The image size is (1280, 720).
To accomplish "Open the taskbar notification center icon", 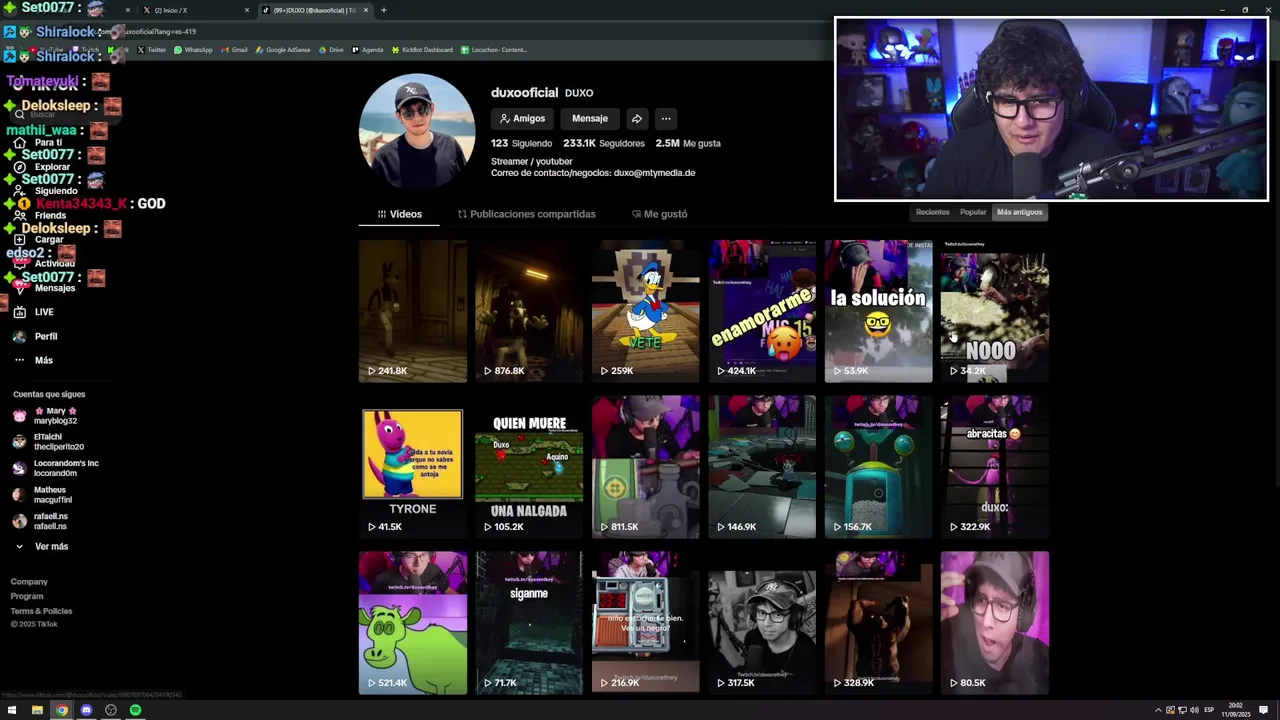I will coord(1264,710).
